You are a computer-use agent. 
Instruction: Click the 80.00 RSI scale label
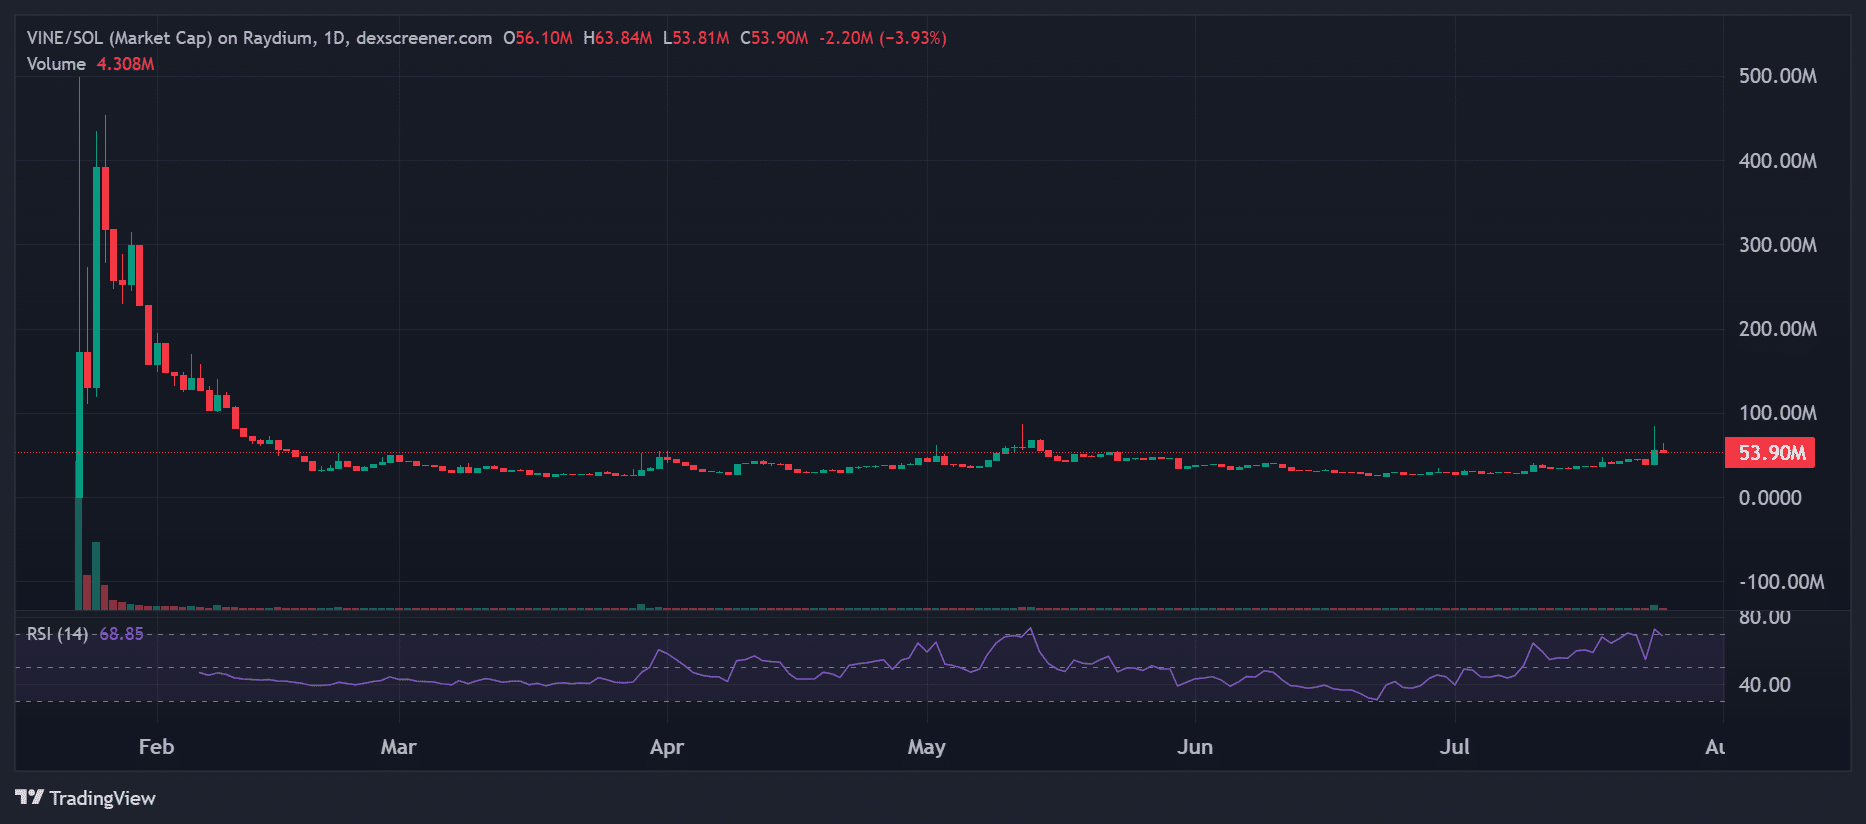pos(1764,618)
